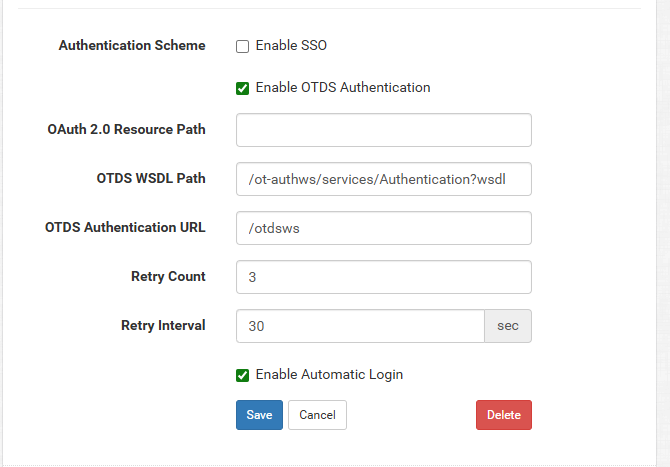The image size is (670, 467).
Task: Select the Retry Count input box
Action: pyautogui.click(x=383, y=277)
